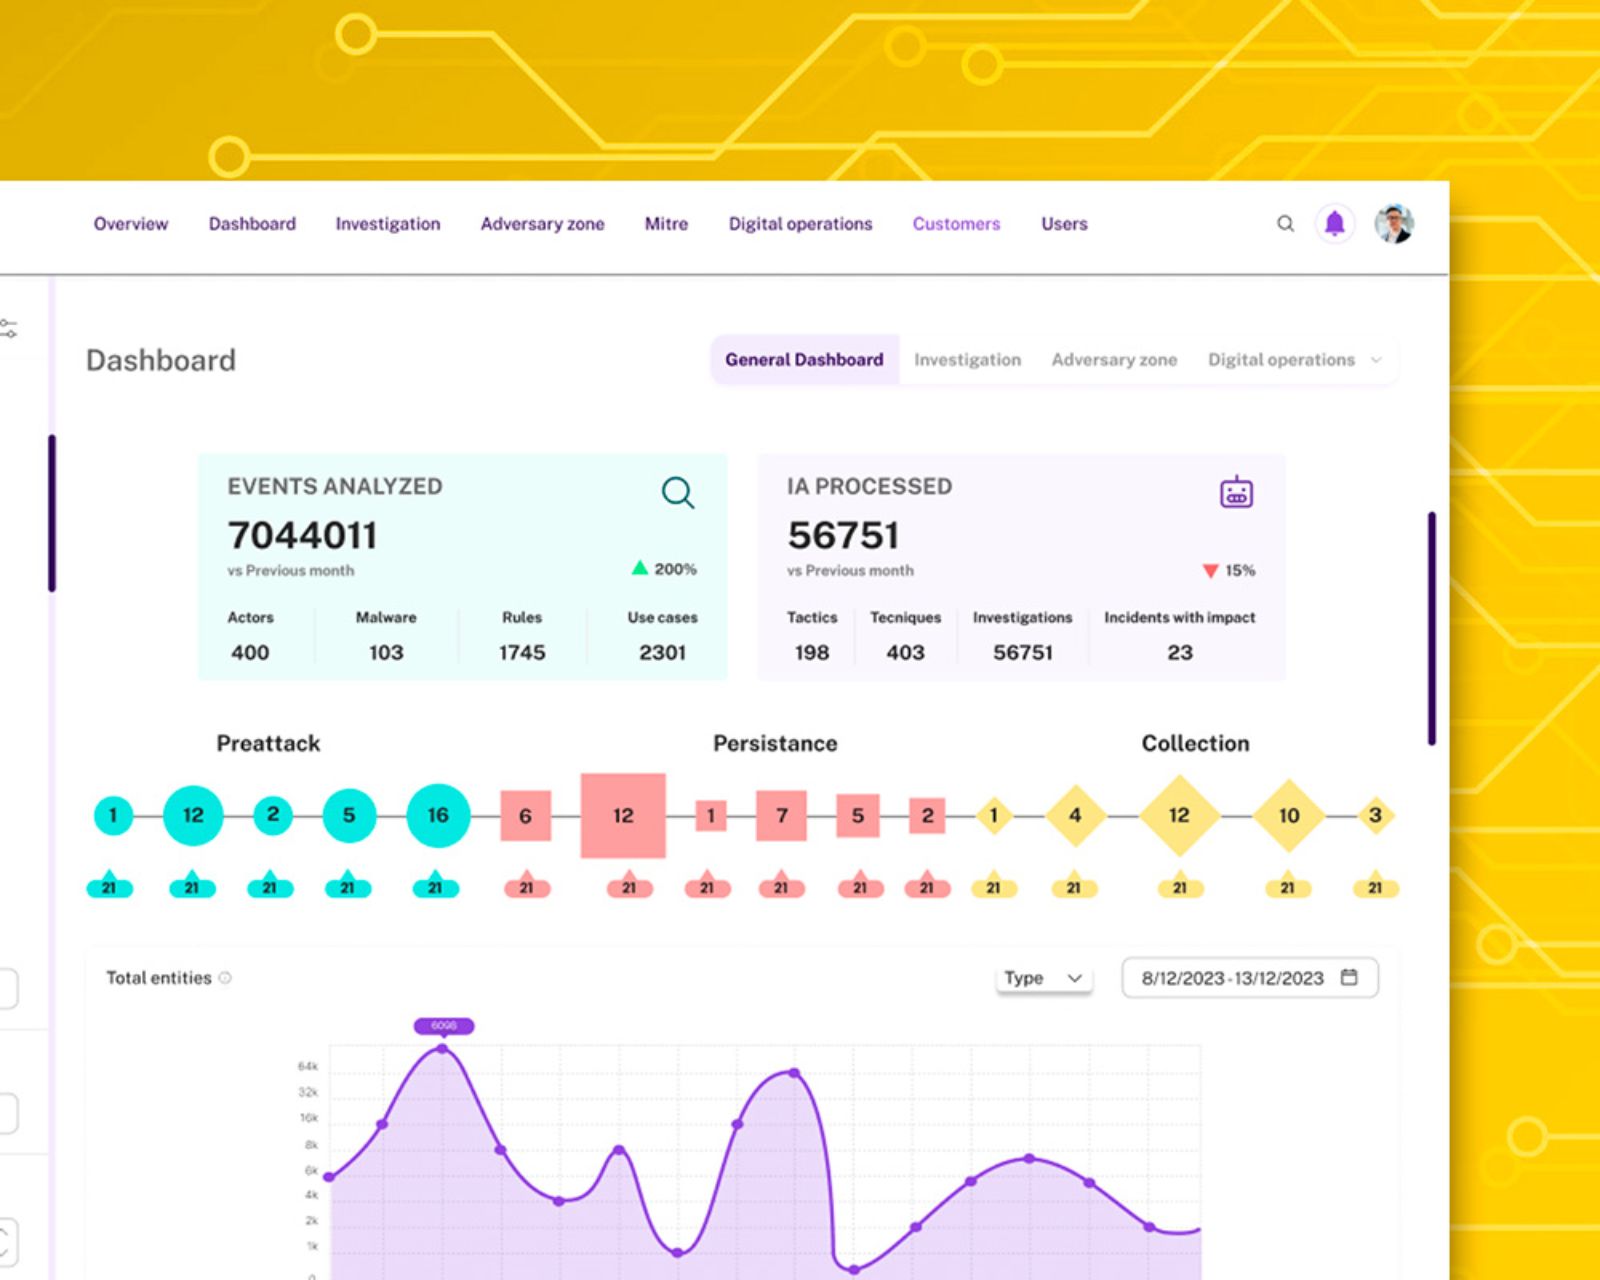Expand the Type dropdown

[1043, 978]
